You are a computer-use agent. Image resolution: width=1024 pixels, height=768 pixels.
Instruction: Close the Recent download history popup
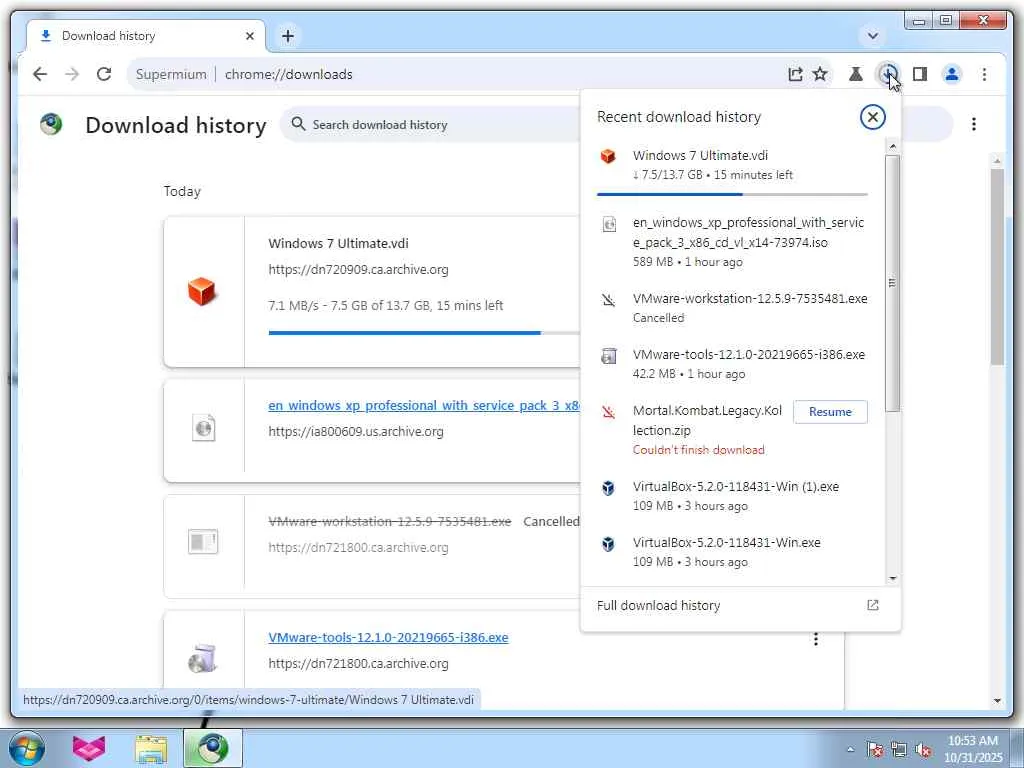[872, 118]
